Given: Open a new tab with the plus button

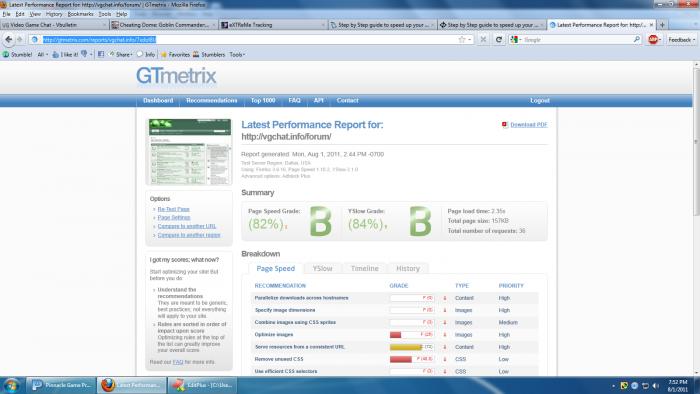Looking at the screenshot, I should [x=662, y=25].
